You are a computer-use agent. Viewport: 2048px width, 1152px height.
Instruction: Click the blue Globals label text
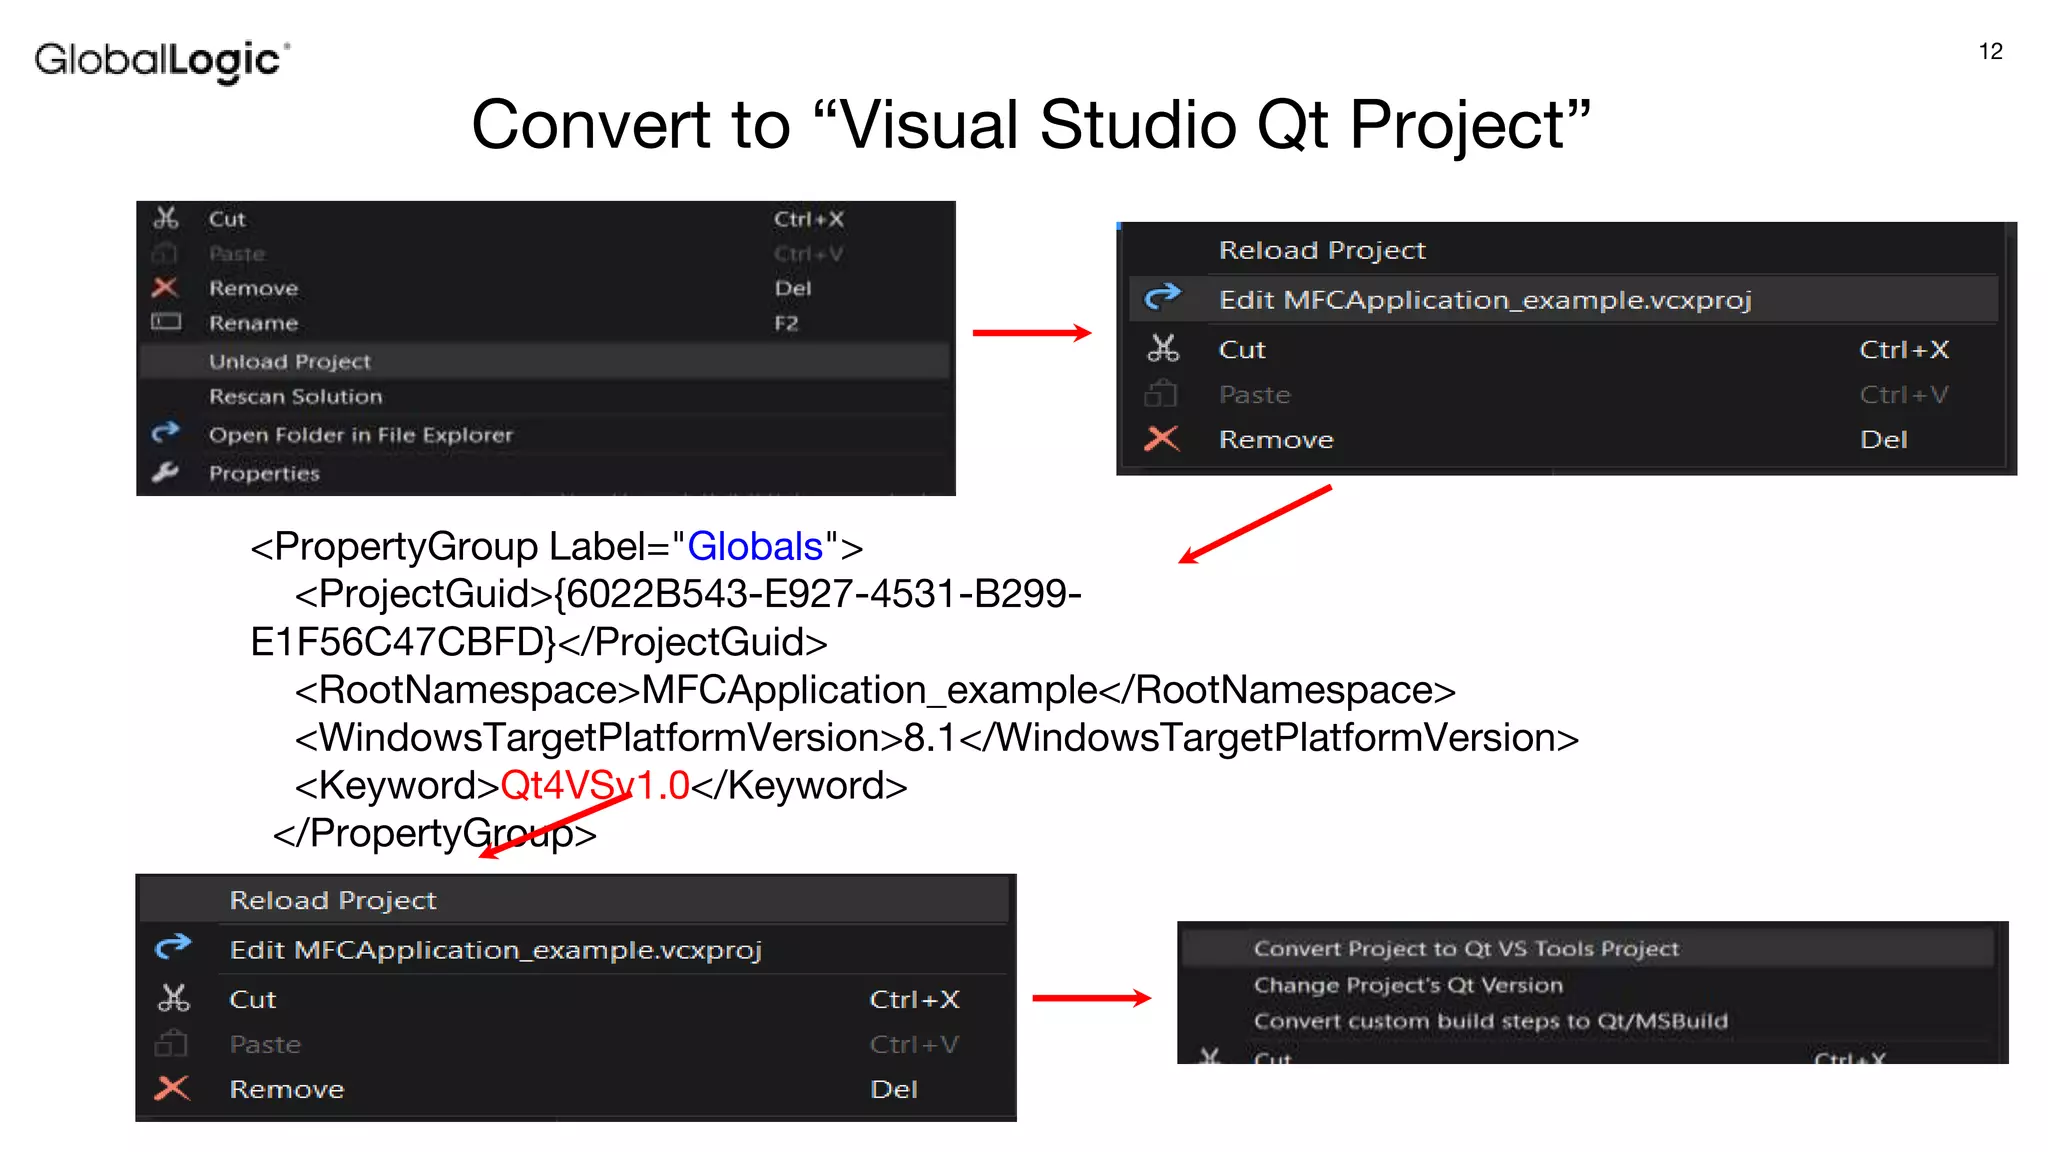click(x=755, y=546)
